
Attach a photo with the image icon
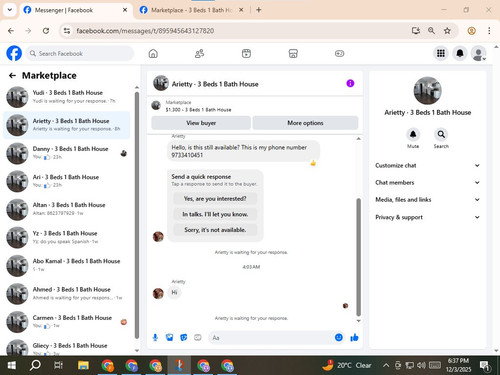coord(170,338)
